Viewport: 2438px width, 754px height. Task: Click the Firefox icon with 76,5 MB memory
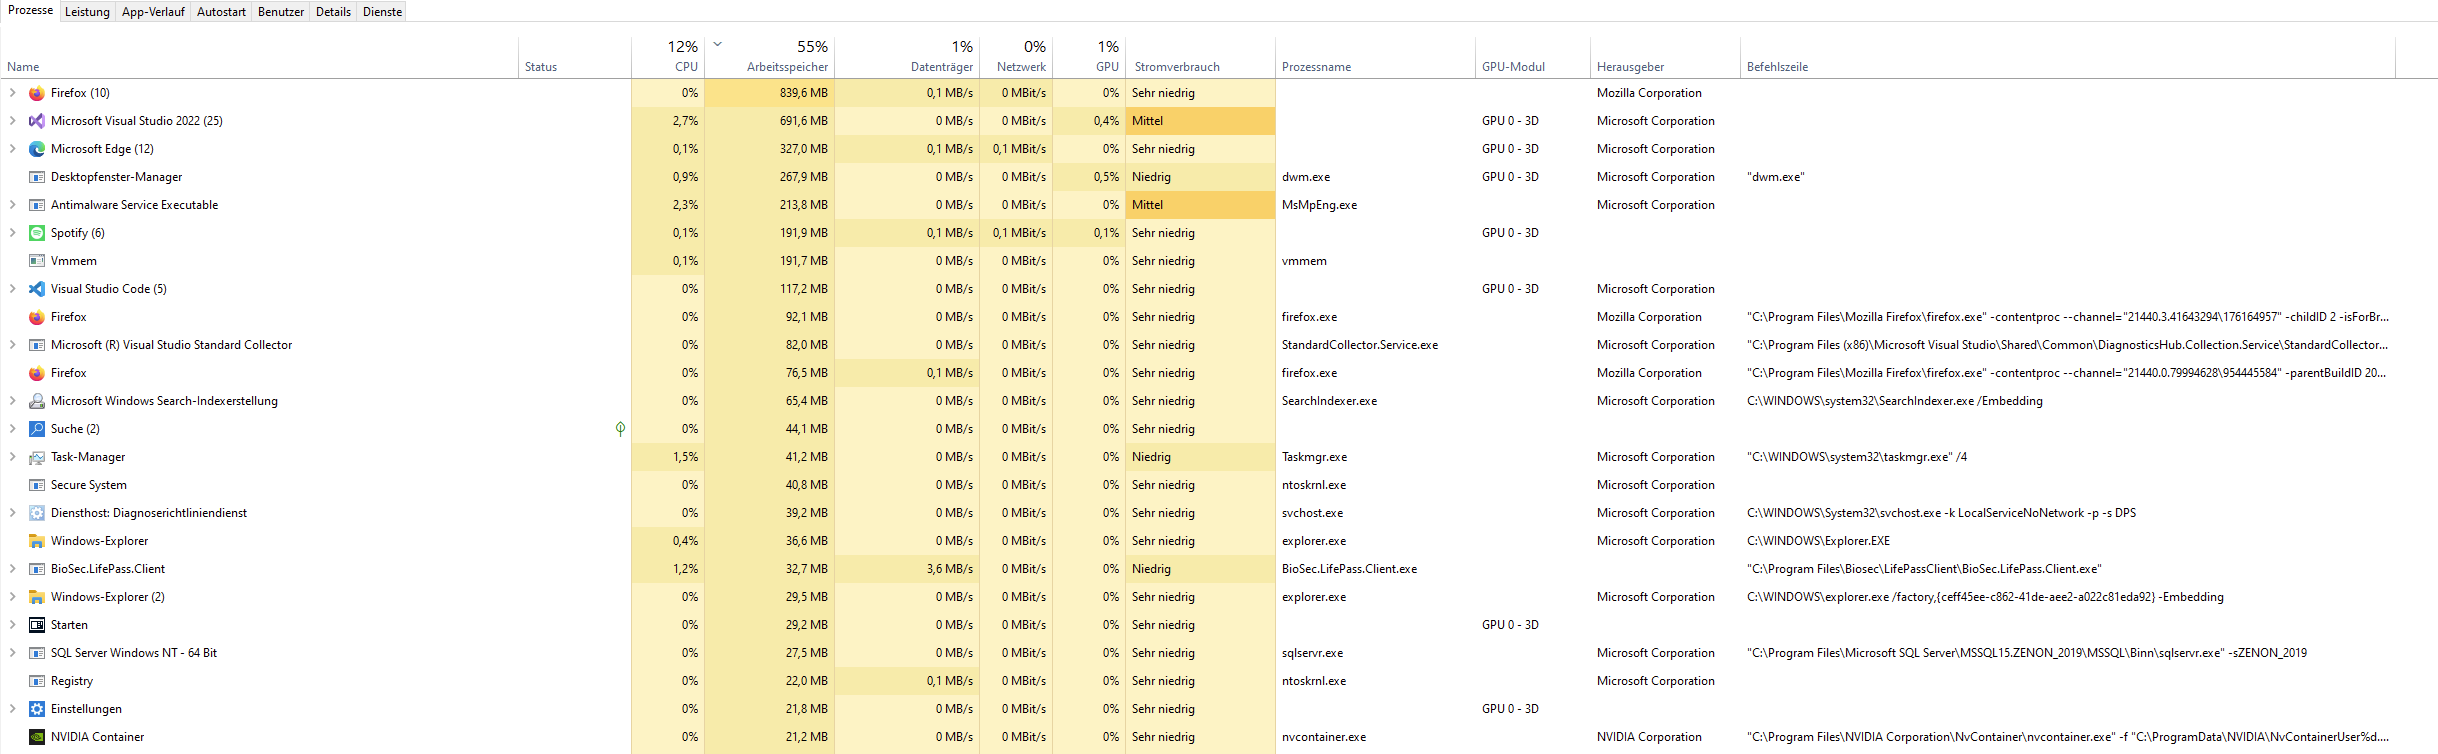pos(37,373)
